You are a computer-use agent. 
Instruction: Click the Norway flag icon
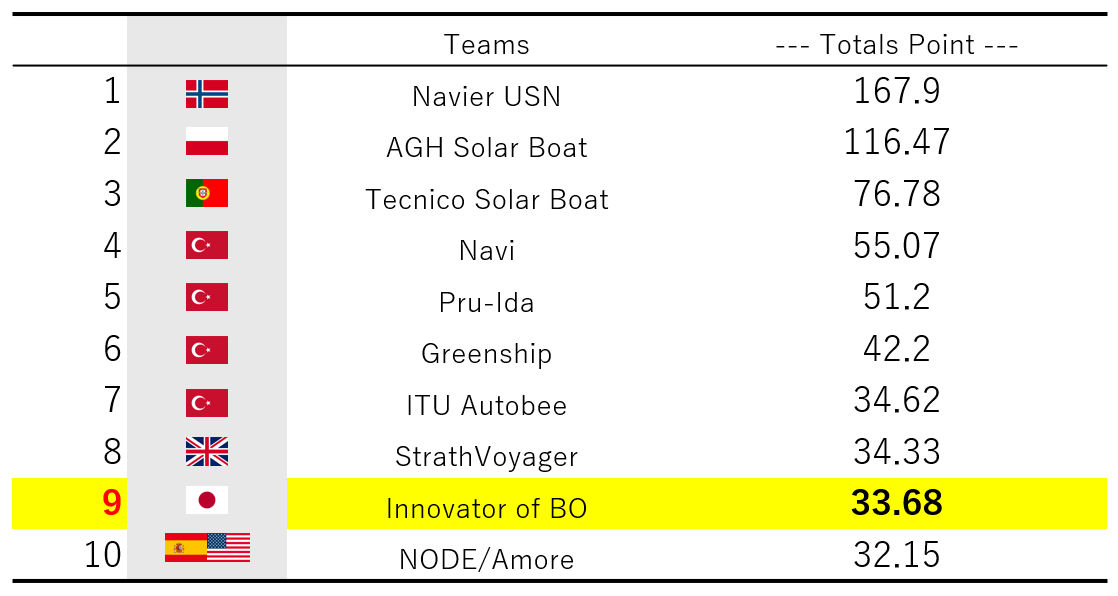[207, 94]
